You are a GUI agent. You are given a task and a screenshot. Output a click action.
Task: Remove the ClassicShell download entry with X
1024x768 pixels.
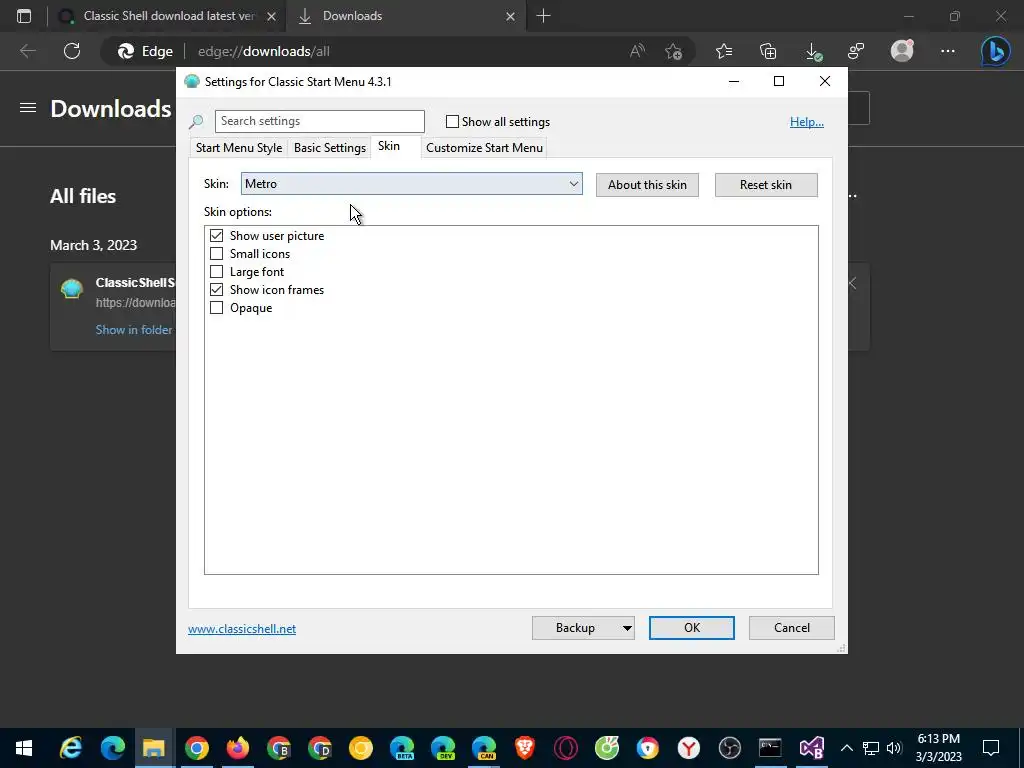click(x=852, y=283)
